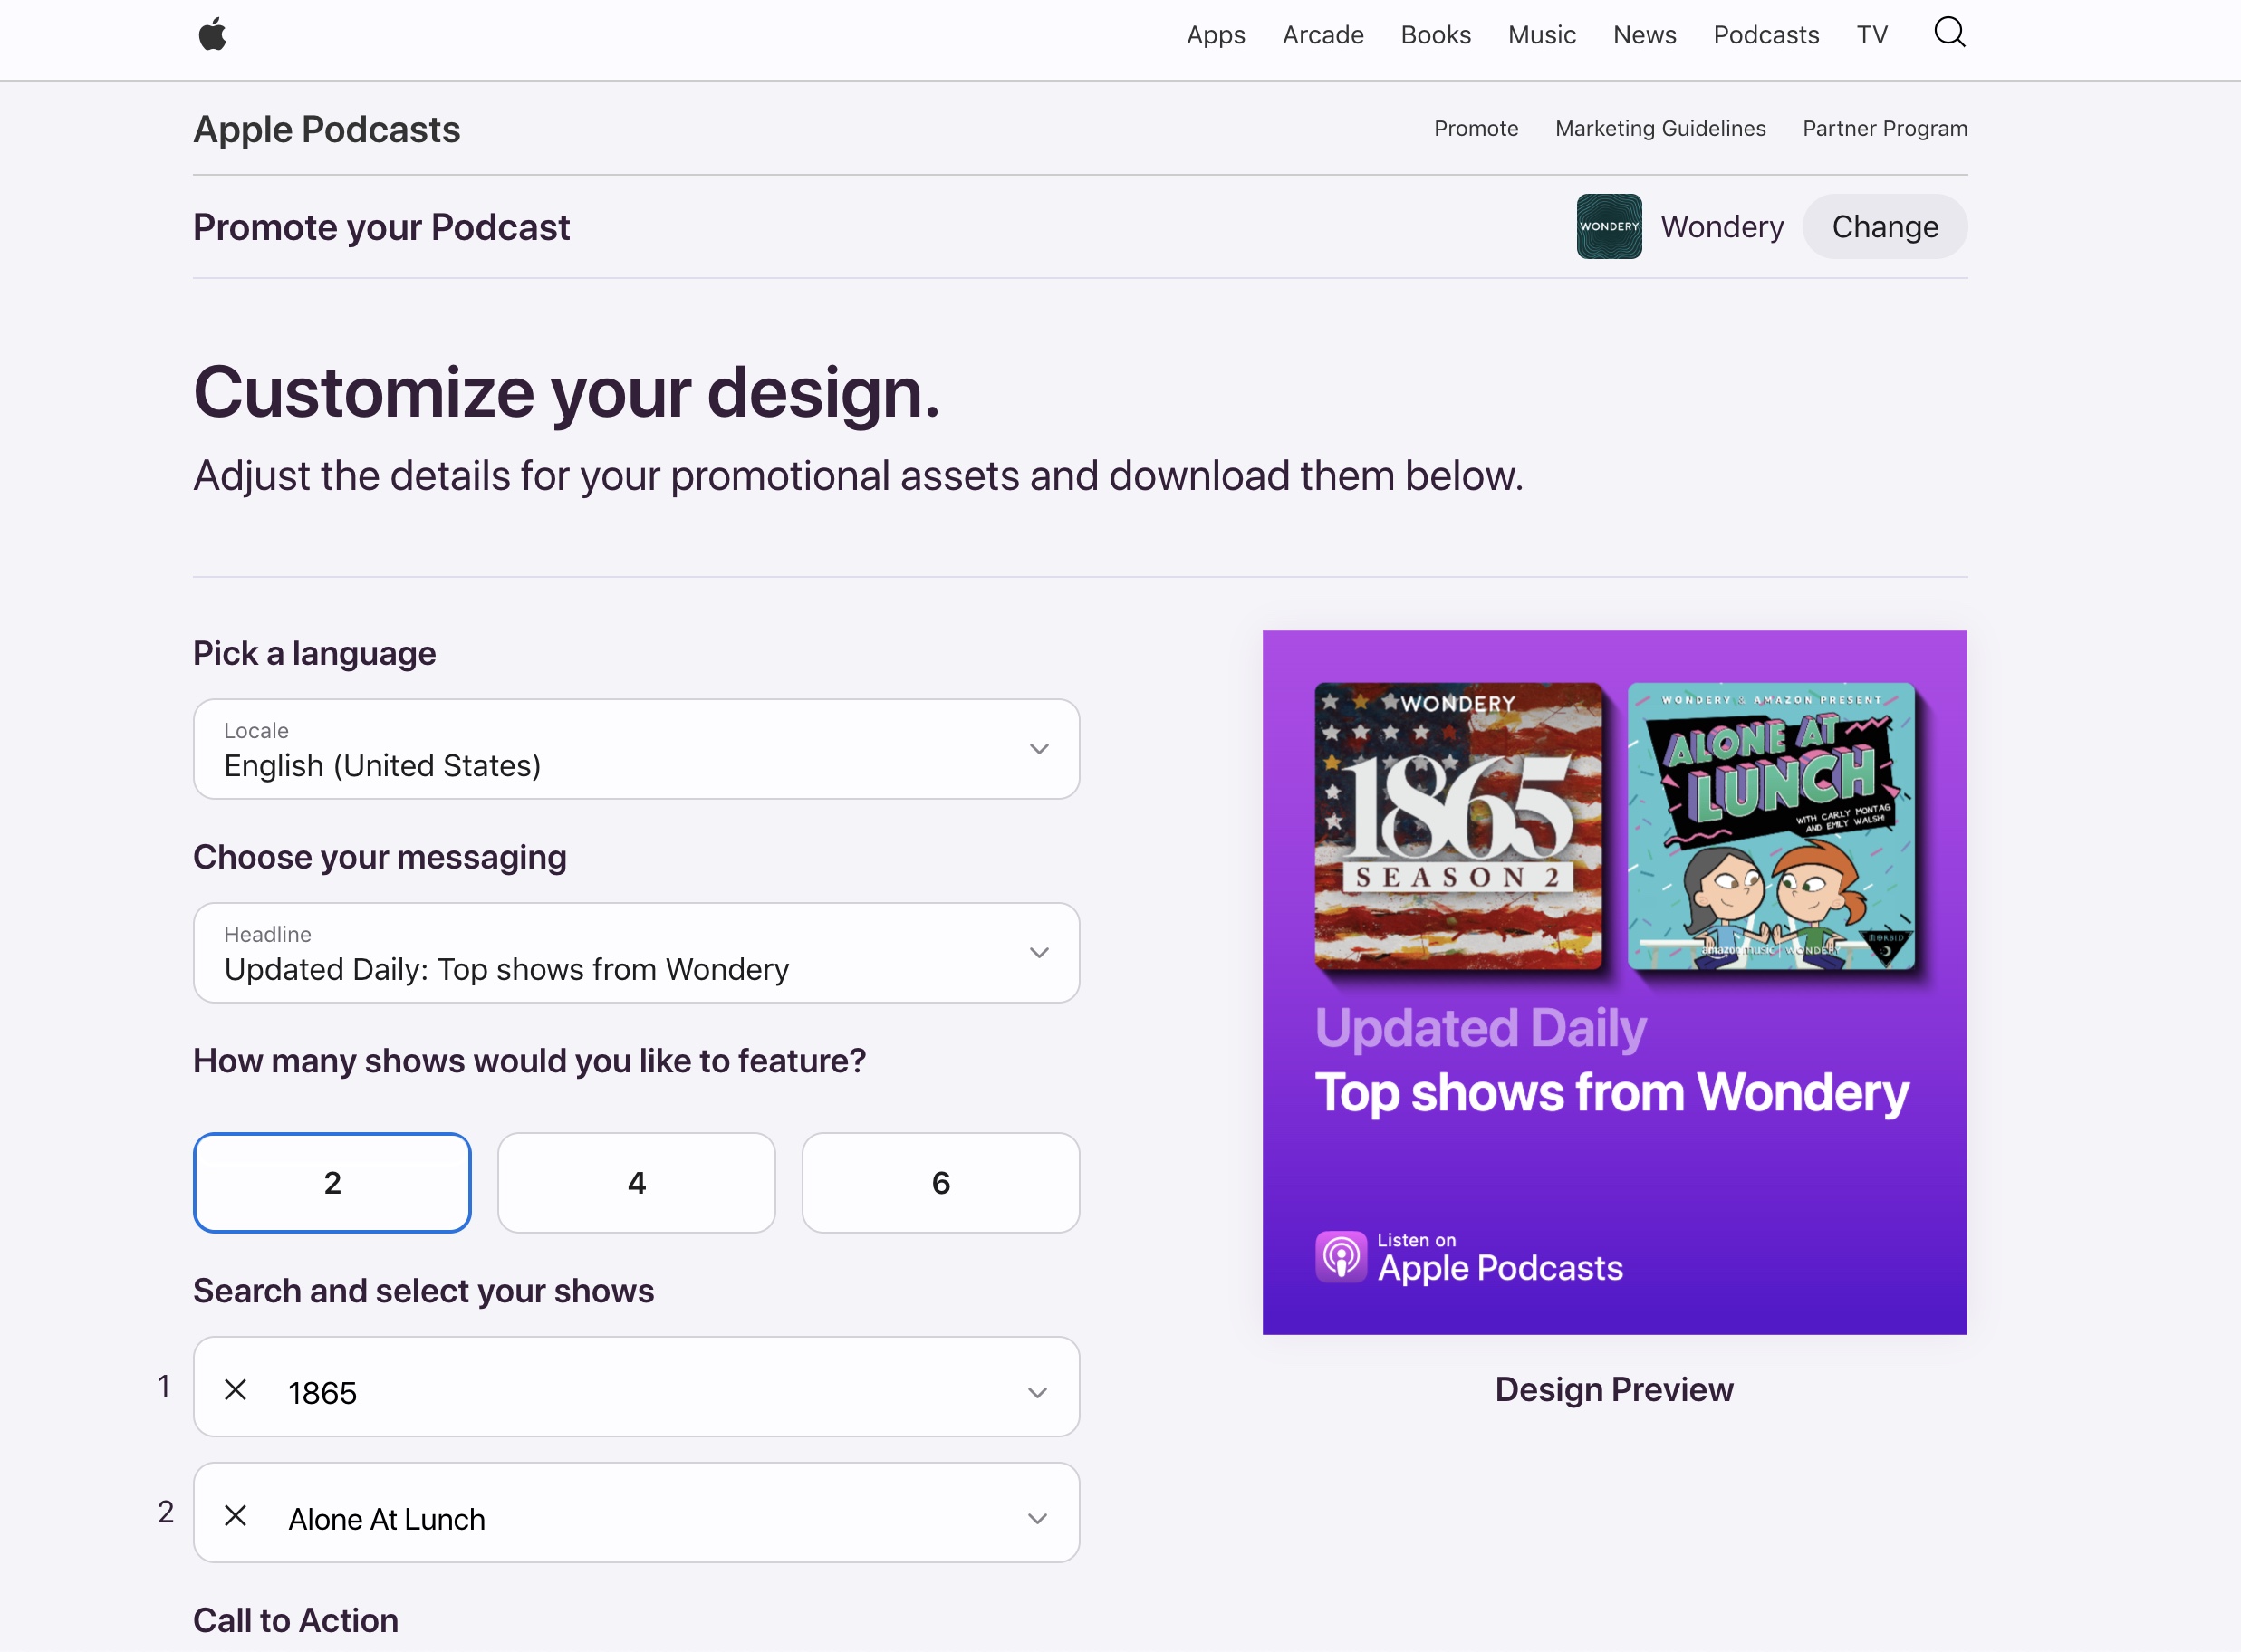The image size is (2241, 1652).
Task: Open the search magnifier icon
Action: (x=1949, y=33)
